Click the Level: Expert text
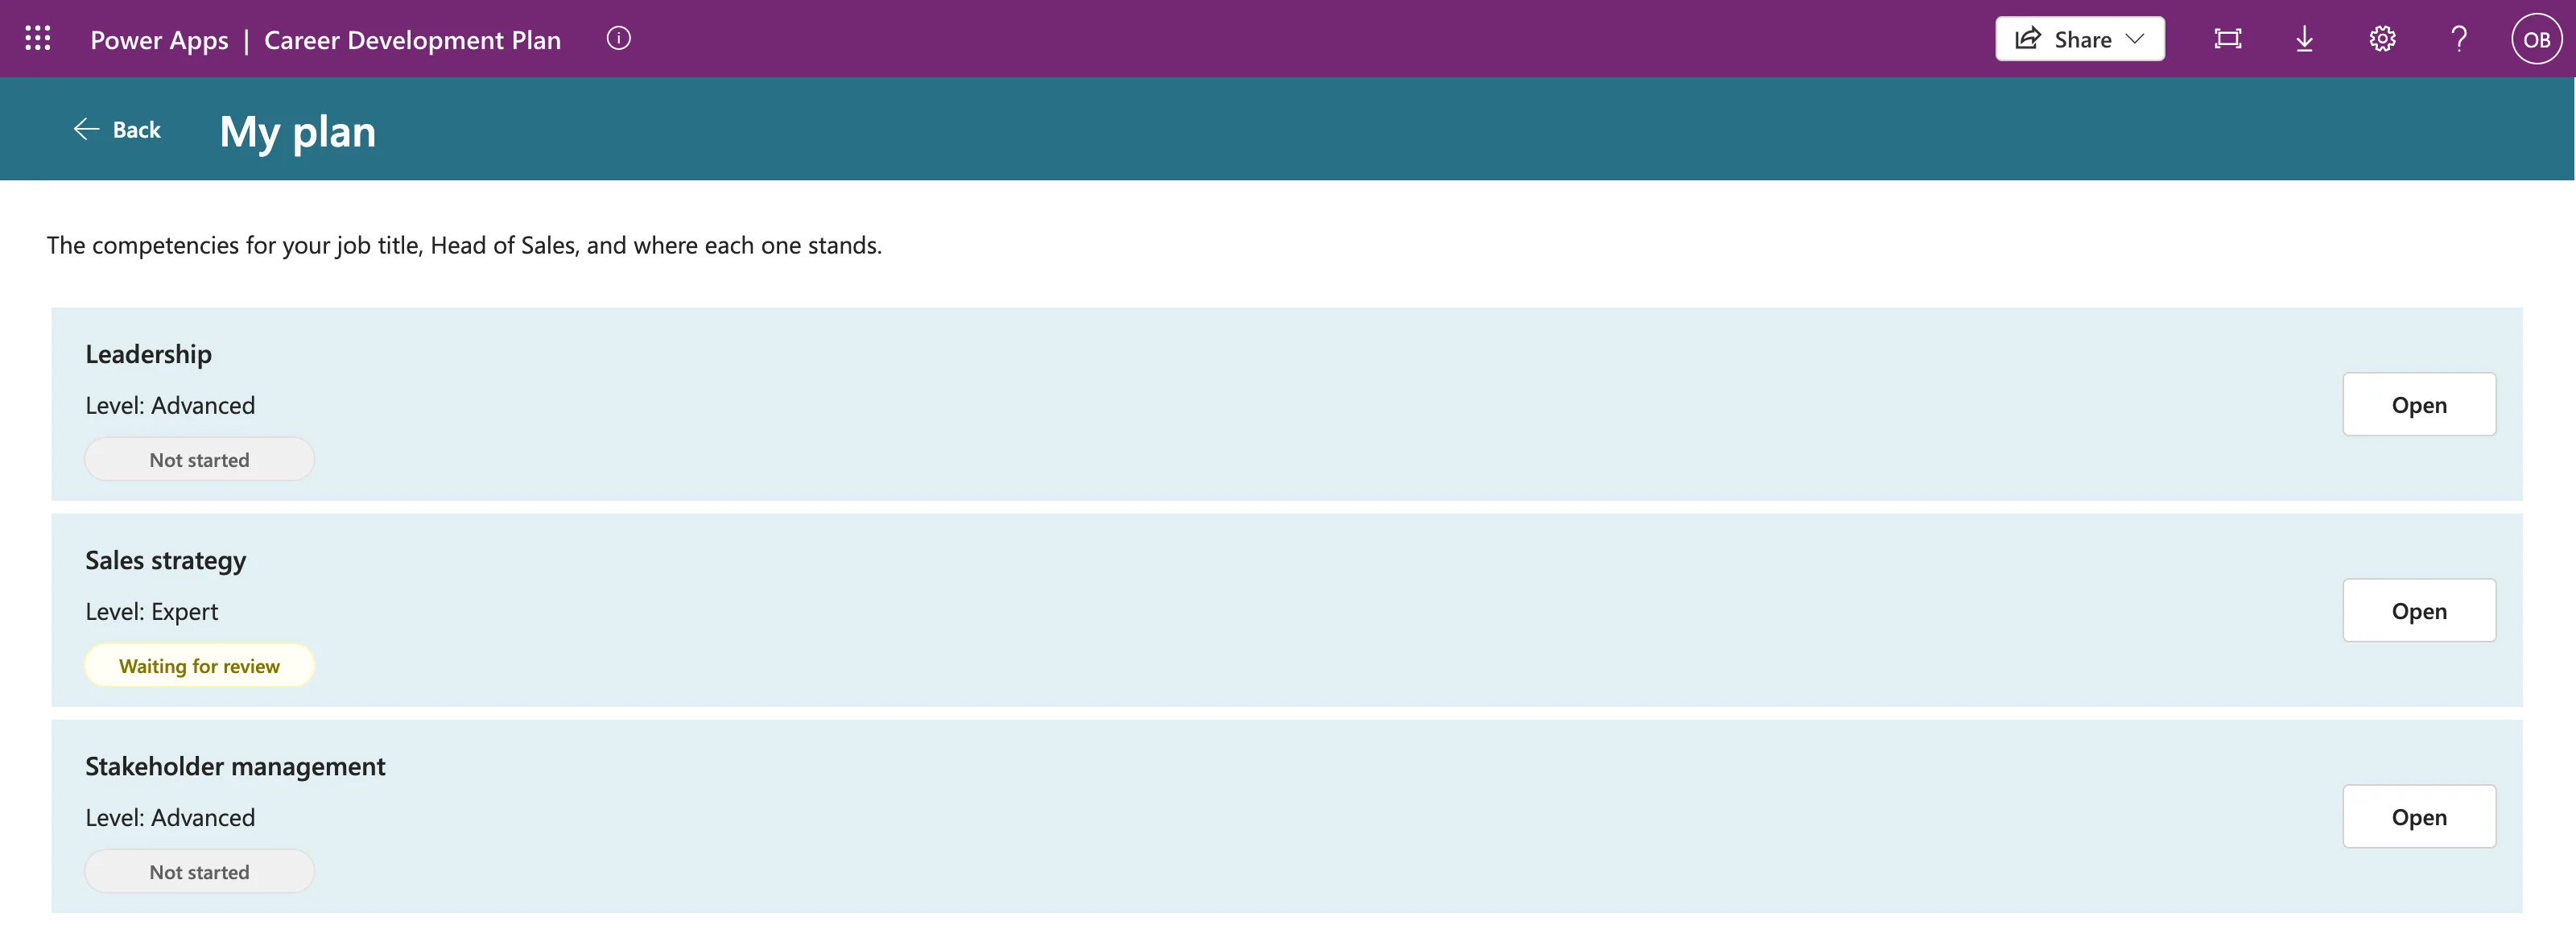This screenshot has width=2576, height=950. pos(151,612)
